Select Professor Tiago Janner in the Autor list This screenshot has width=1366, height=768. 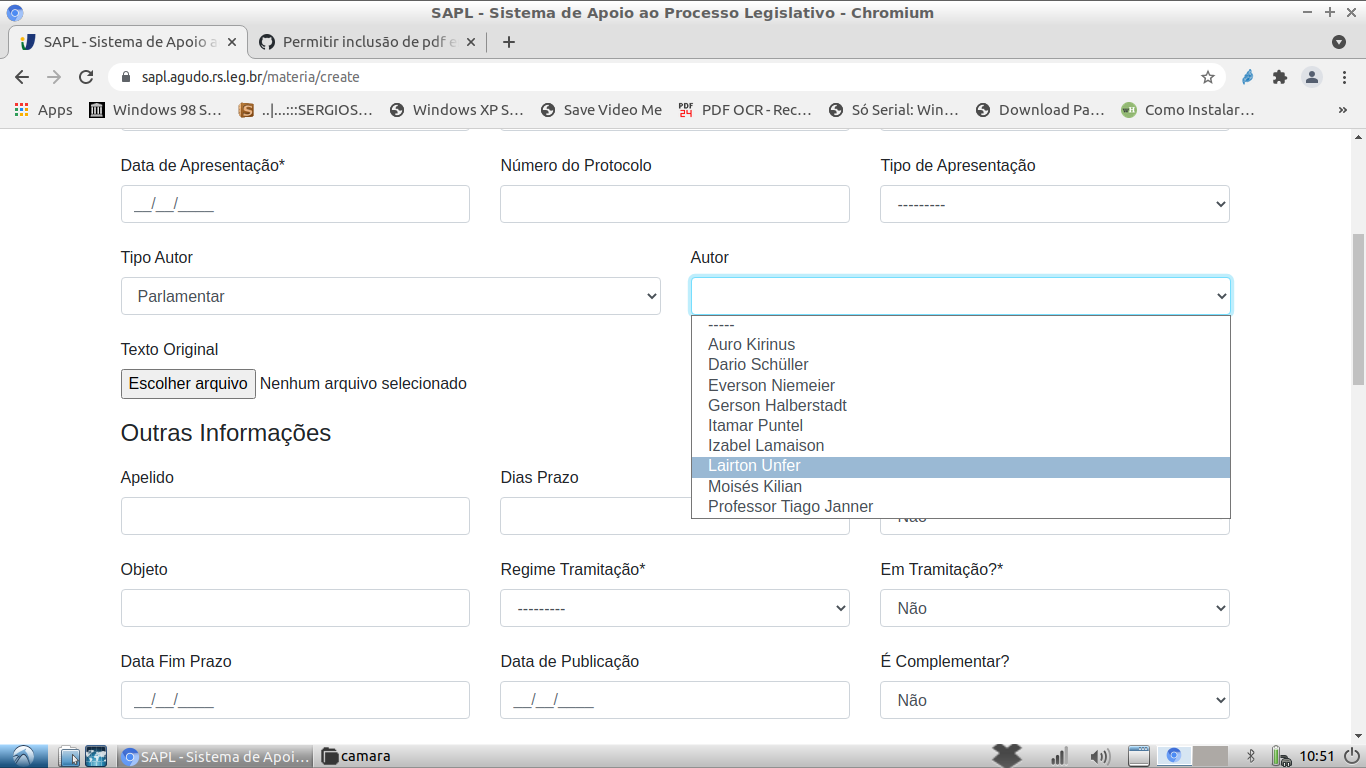[x=961, y=506]
